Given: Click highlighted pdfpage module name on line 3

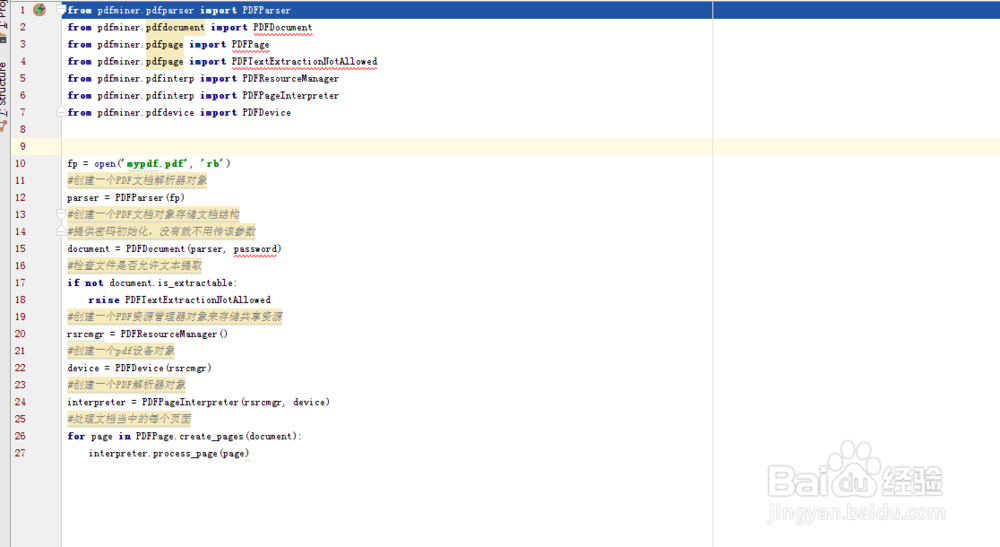Looking at the screenshot, I should tap(165, 45).
